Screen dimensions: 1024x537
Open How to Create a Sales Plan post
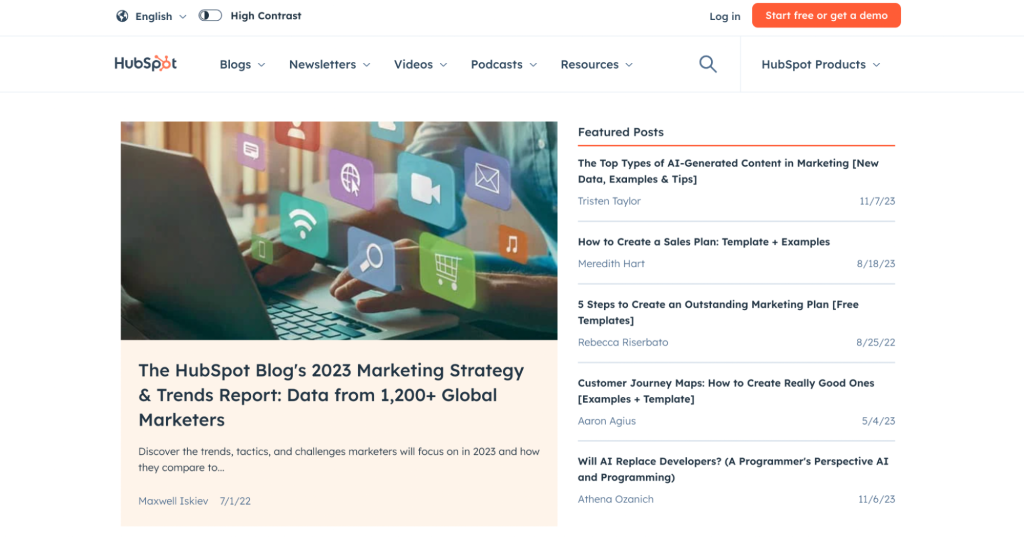coord(704,242)
